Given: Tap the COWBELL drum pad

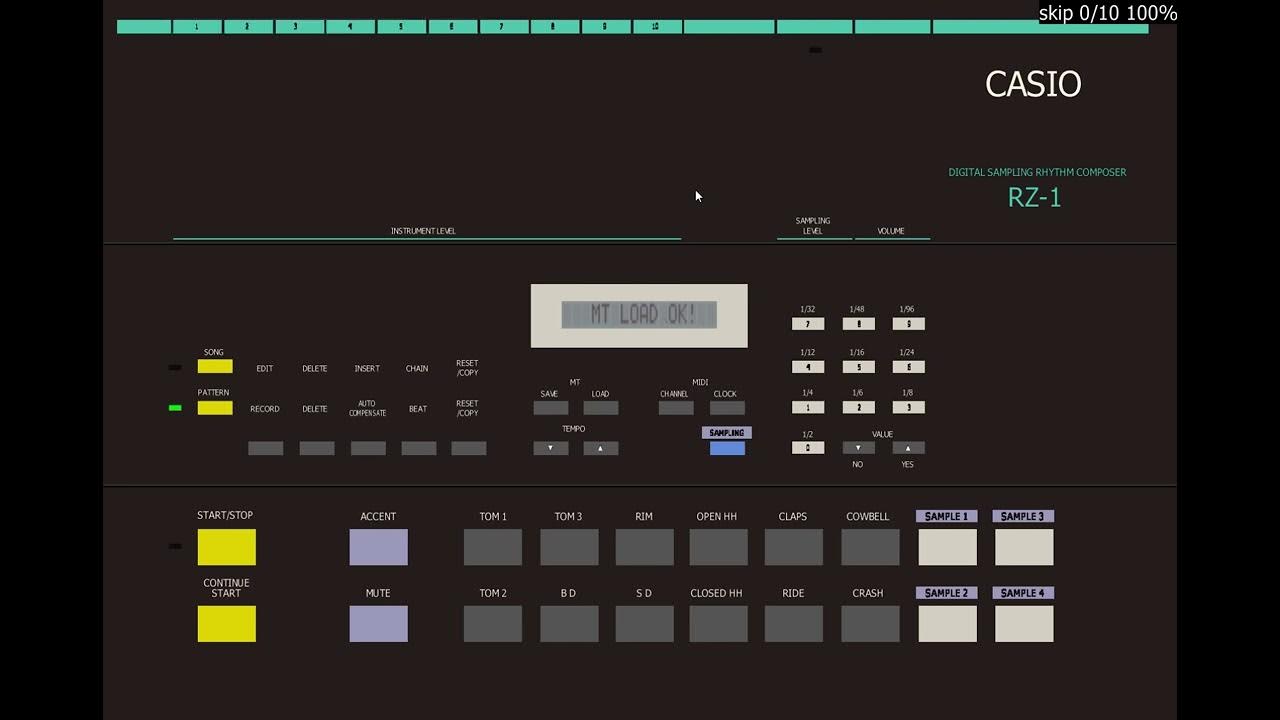Looking at the screenshot, I should 870,547.
